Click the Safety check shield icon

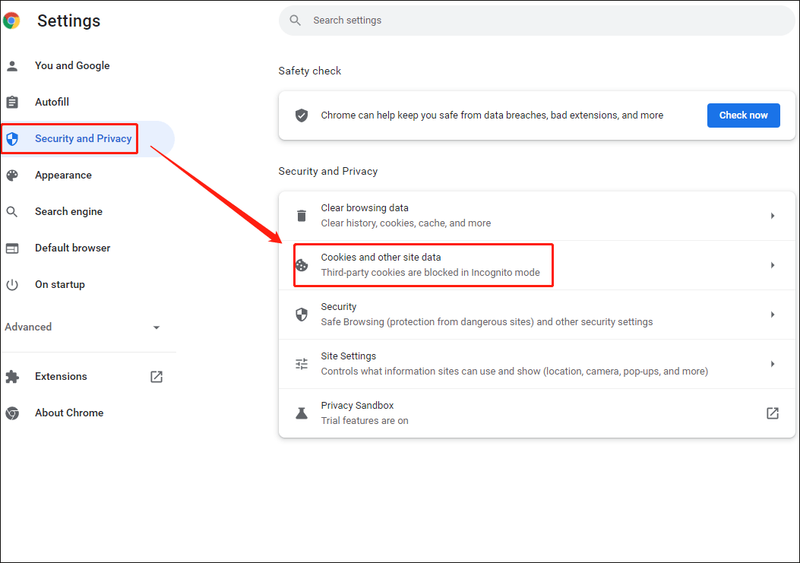[x=302, y=115]
